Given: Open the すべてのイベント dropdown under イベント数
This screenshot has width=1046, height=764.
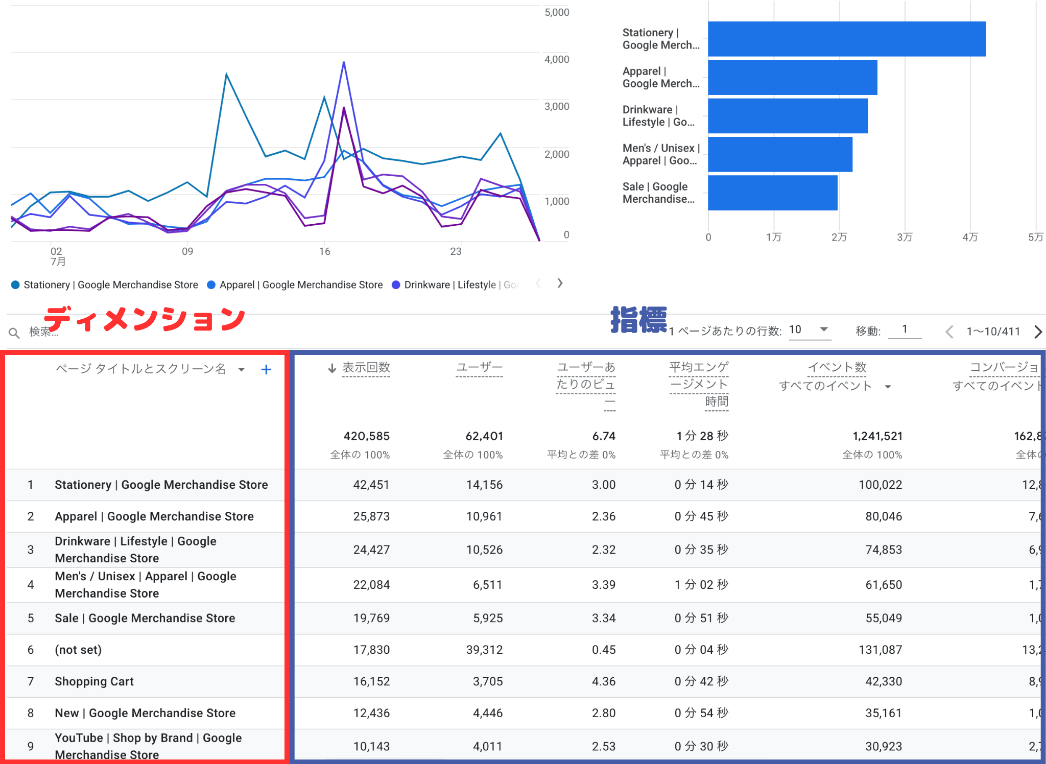Looking at the screenshot, I should click(x=888, y=386).
